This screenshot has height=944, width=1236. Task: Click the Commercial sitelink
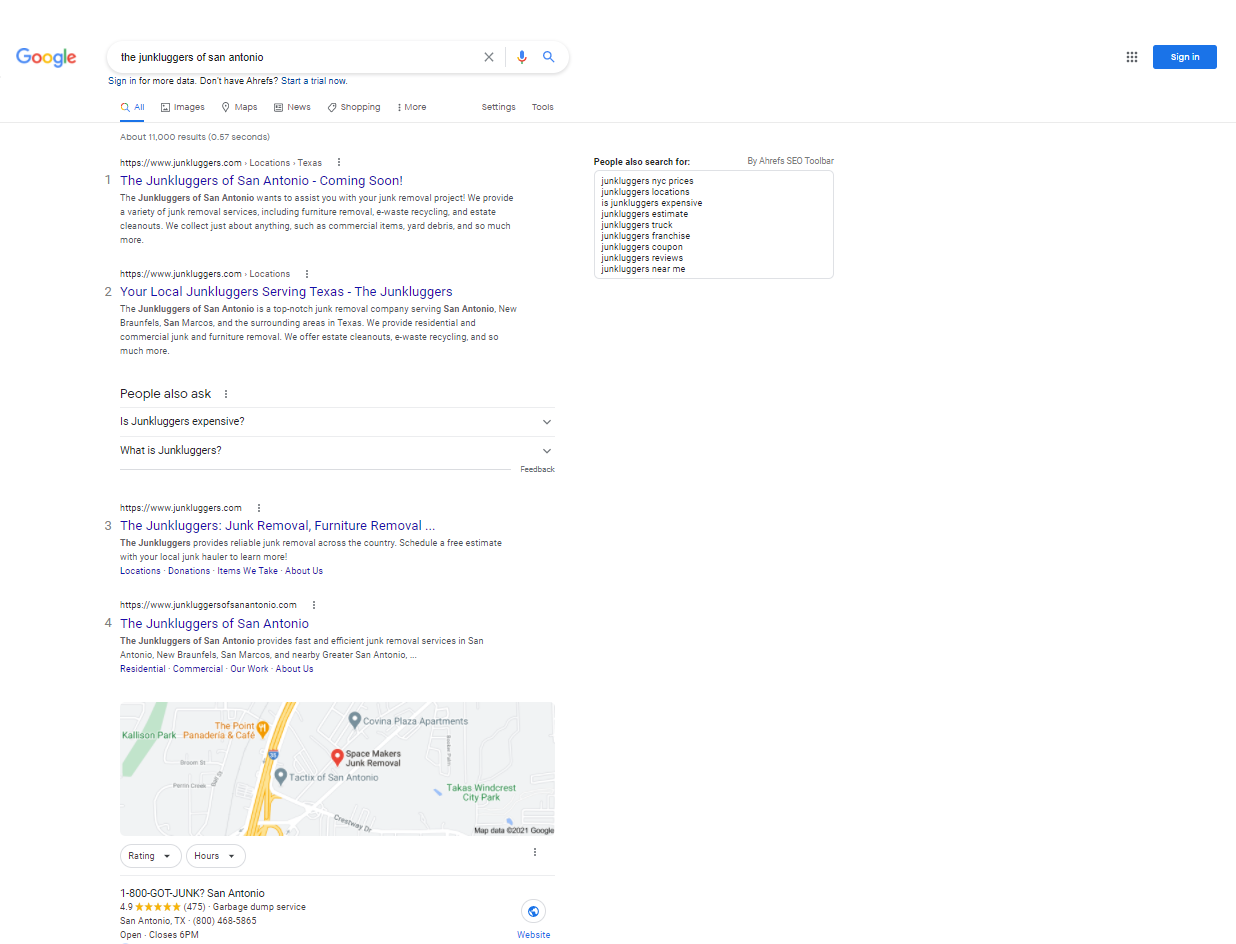(198, 669)
